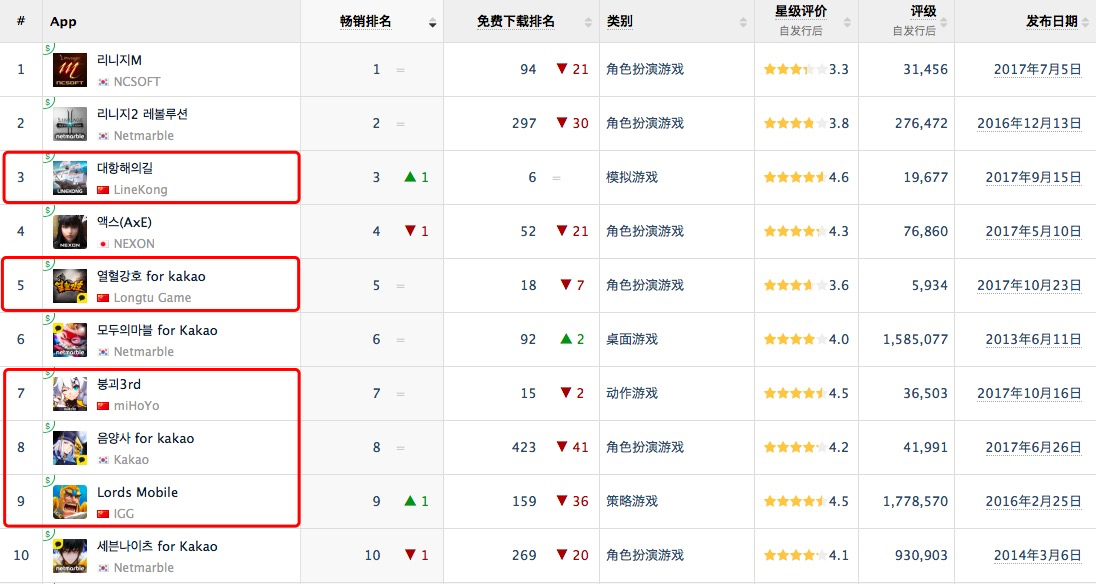
Task: Open the 음양사 for kakao icon
Action: (70, 447)
